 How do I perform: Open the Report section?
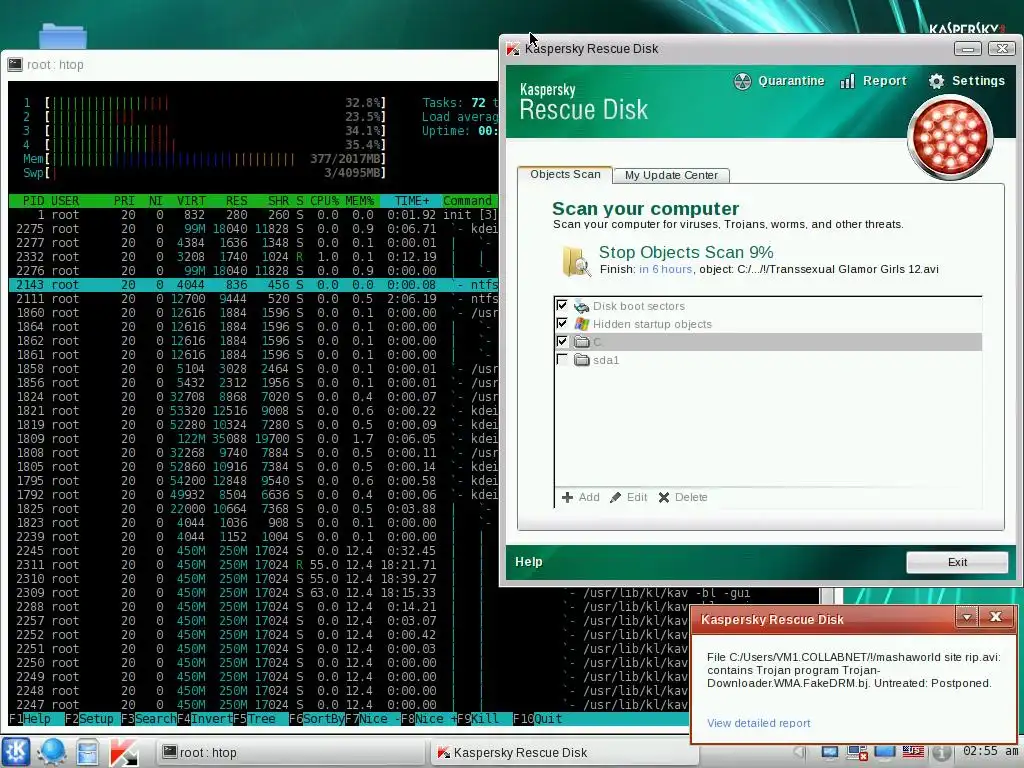click(873, 81)
